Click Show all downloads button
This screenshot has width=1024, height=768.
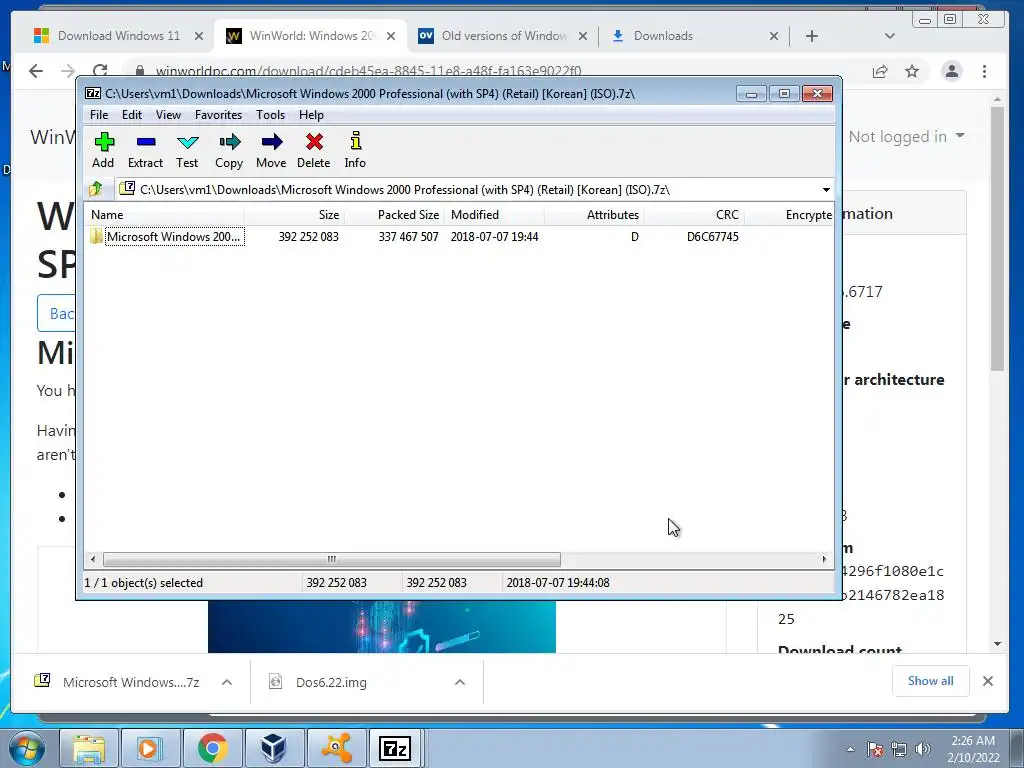[x=931, y=681]
